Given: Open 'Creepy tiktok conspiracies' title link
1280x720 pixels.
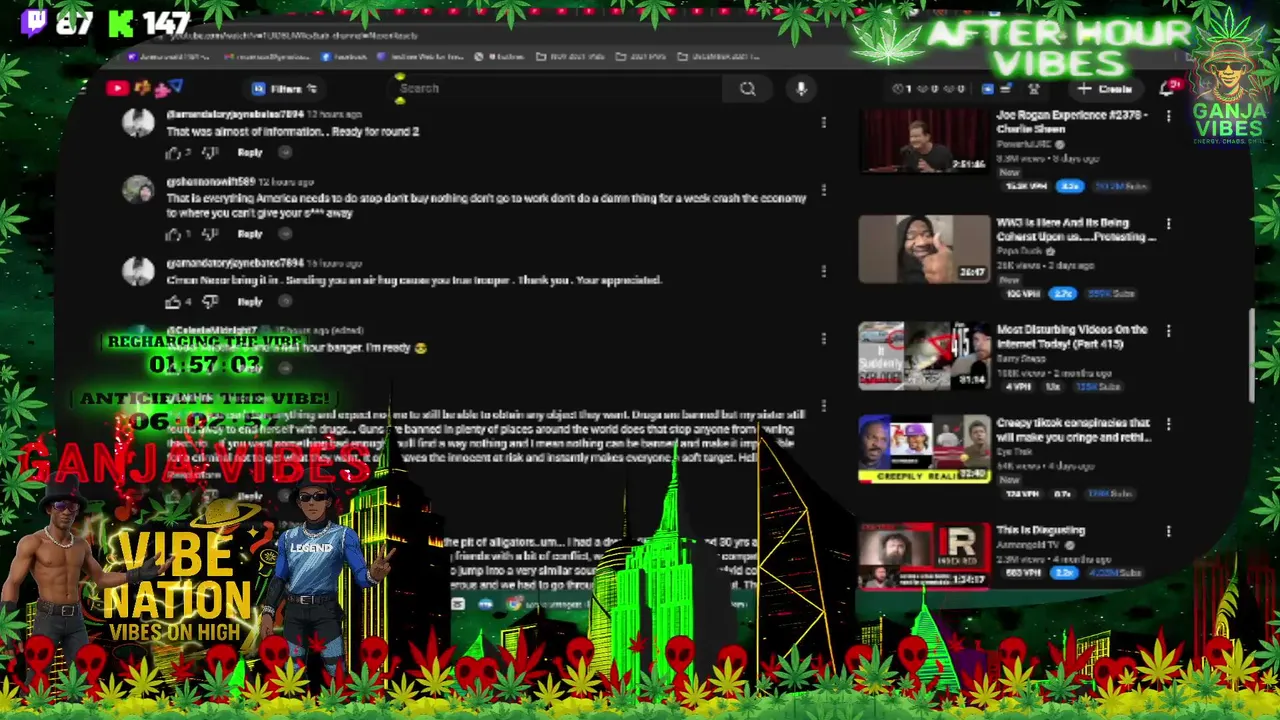Looking at the screenshot, I should pyautogui.click(x=1073, y=430).
